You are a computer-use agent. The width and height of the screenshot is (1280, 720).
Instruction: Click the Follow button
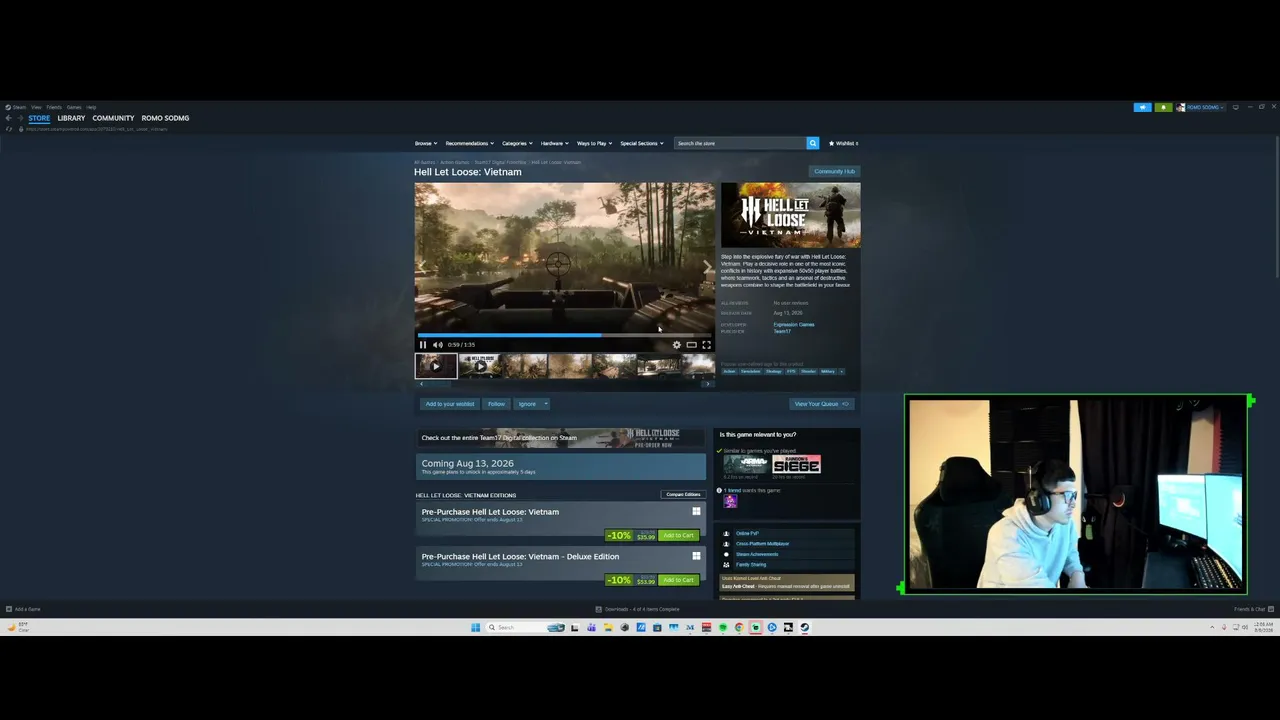[496, 404]
